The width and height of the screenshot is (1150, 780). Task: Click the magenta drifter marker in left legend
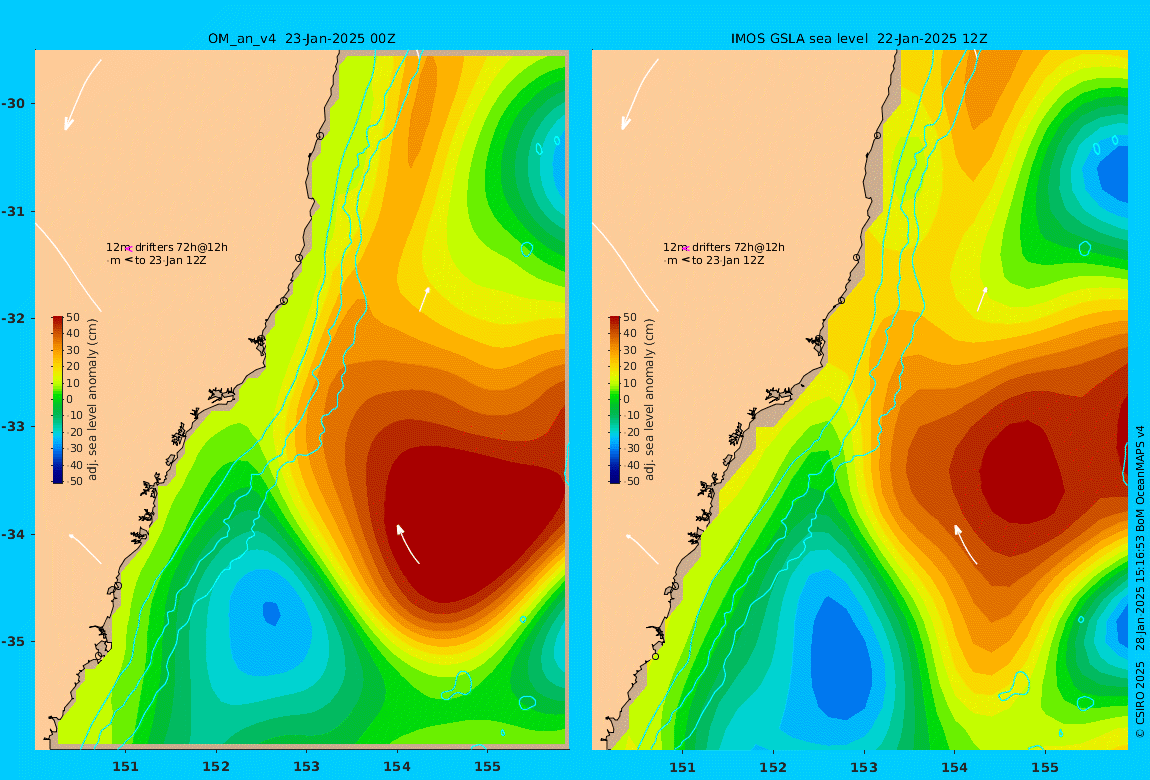[x=128, y=249]
